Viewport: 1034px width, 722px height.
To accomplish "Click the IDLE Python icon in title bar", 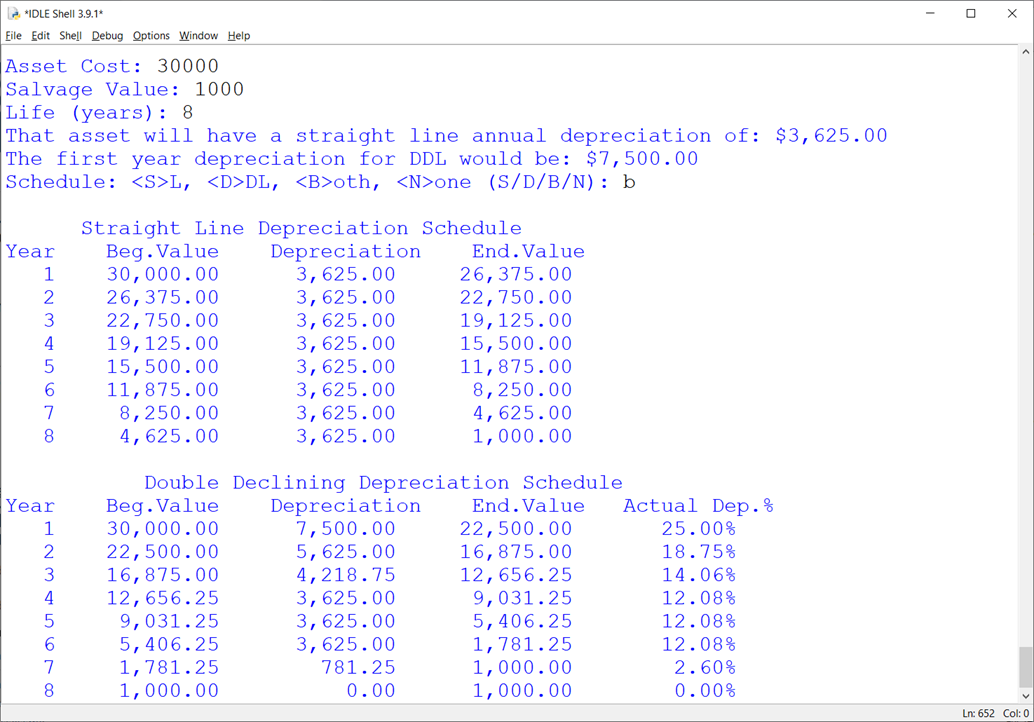I will coord(13,13).
